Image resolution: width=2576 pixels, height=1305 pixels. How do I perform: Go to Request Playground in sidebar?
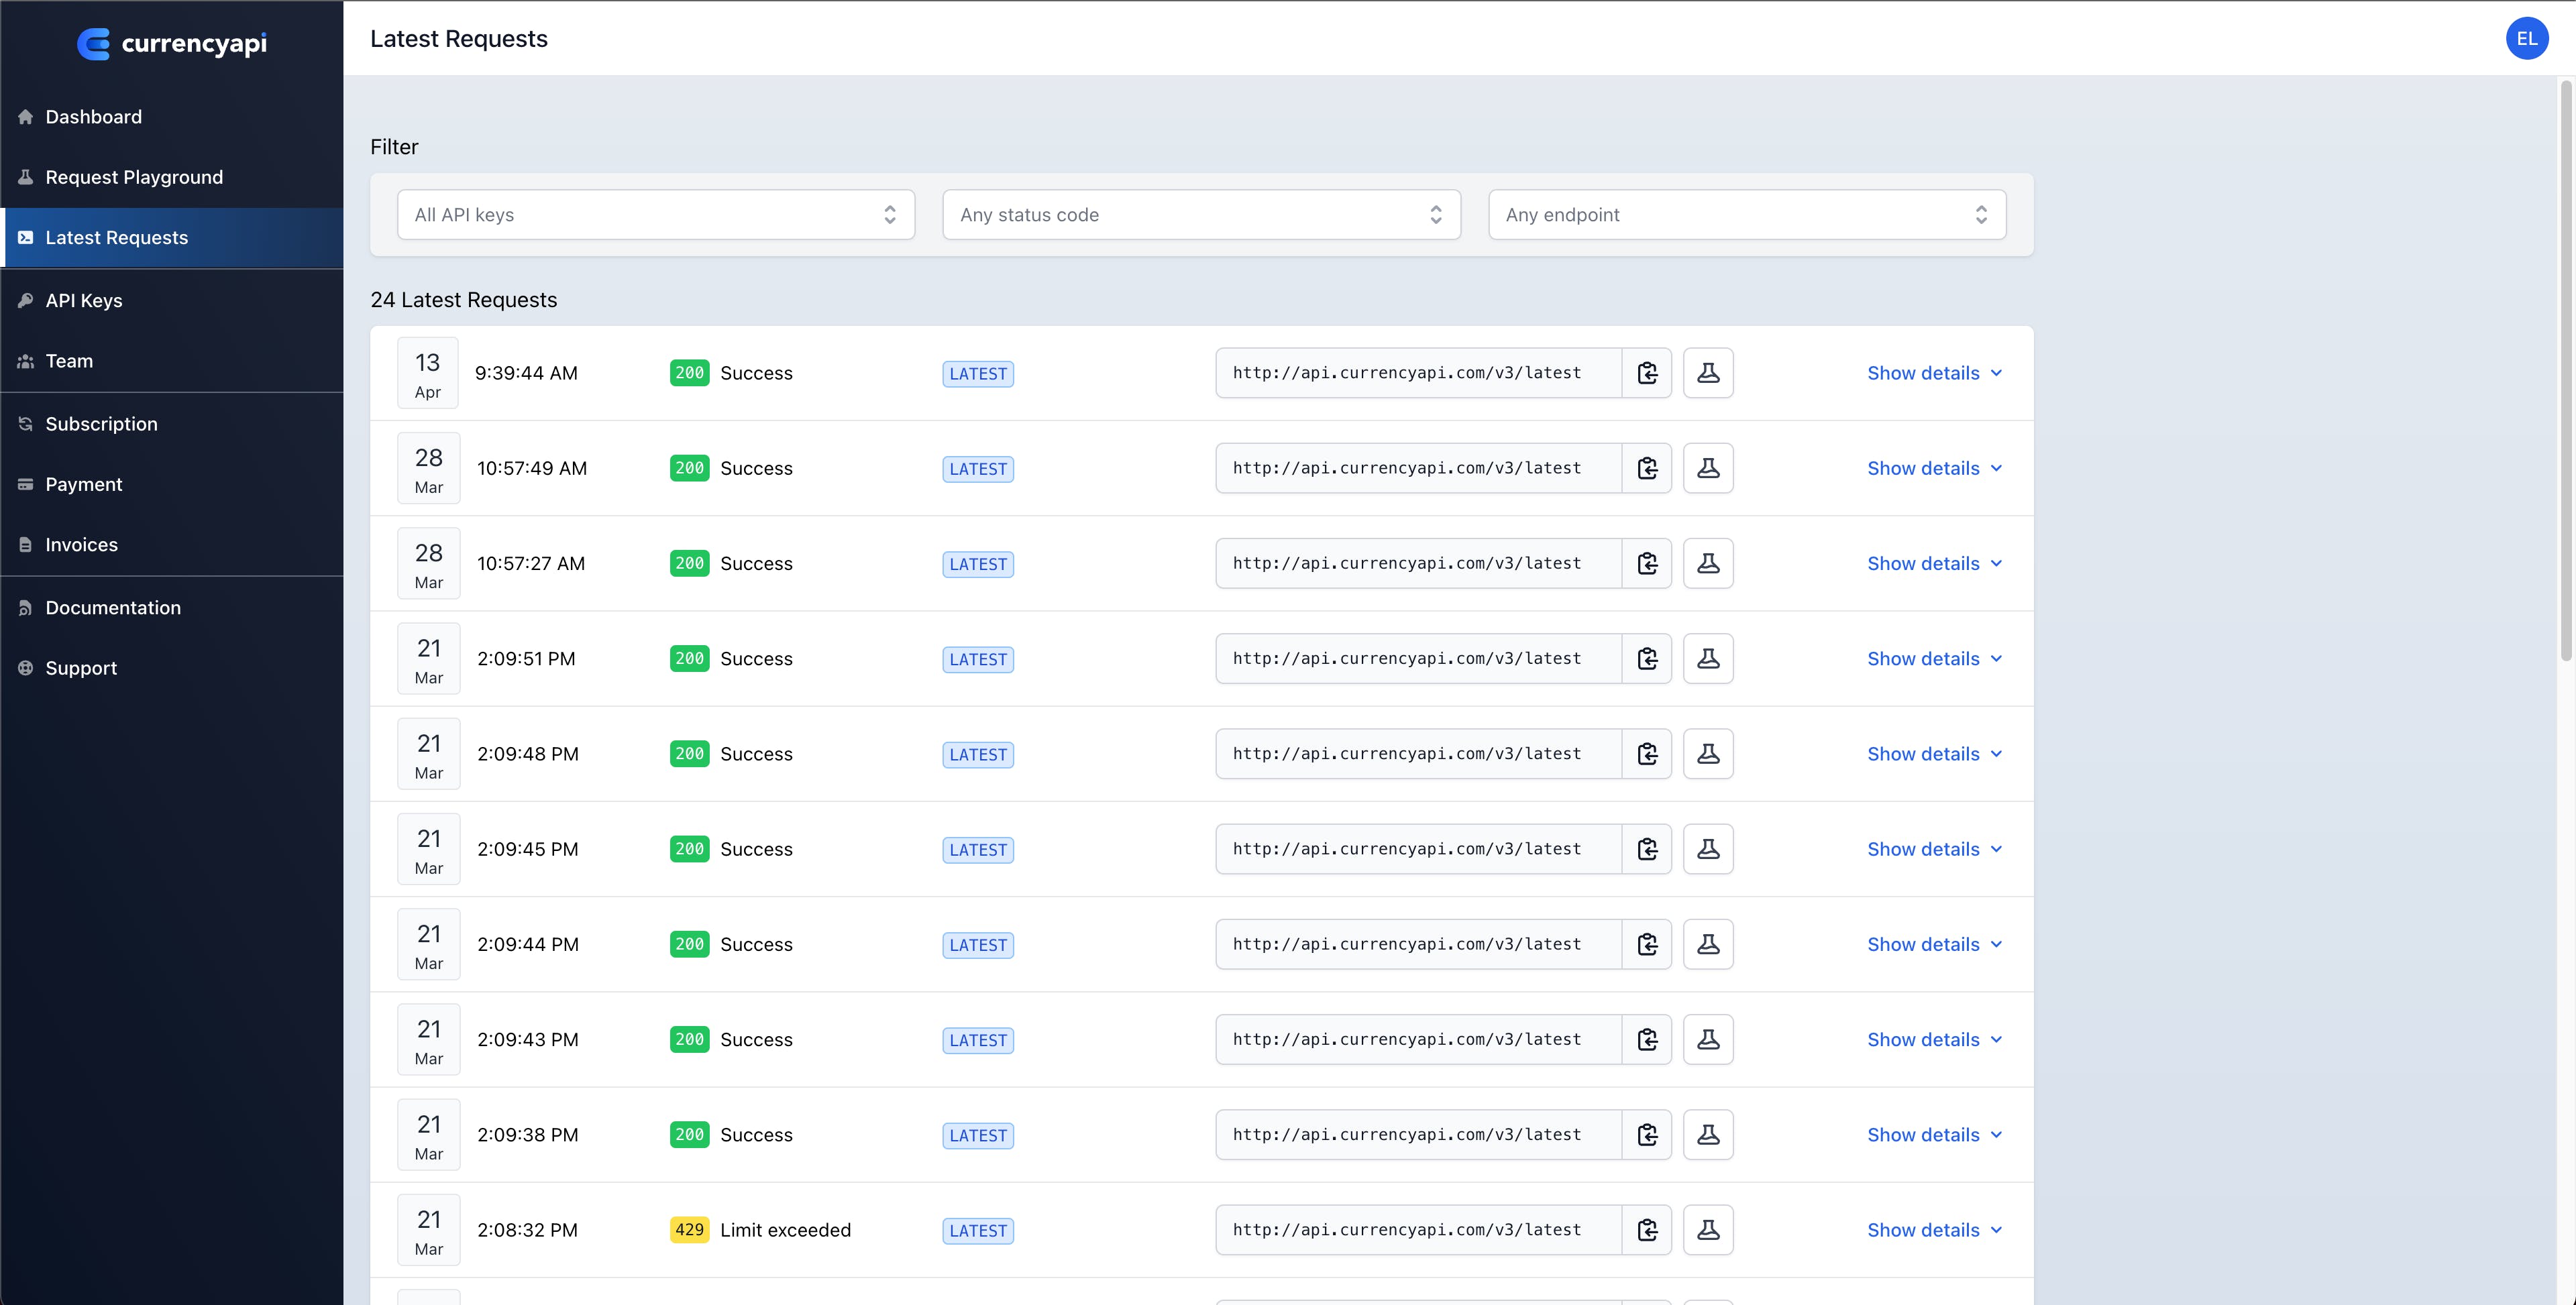[x=134, y=177]
